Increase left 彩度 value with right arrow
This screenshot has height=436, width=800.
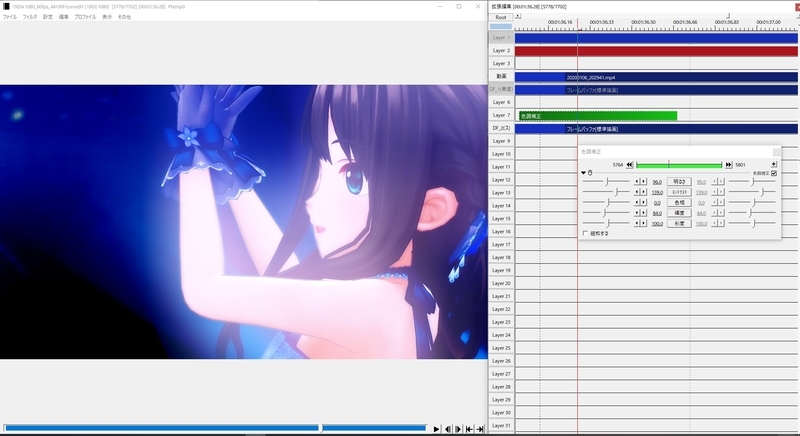(x=643, y=223)
